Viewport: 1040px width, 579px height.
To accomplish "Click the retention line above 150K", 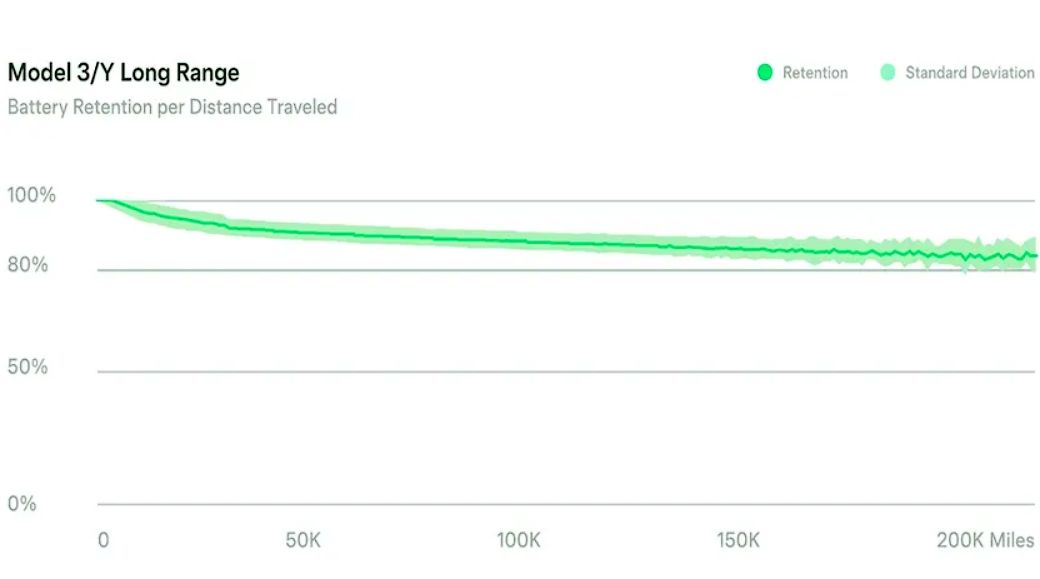I will click(738, 249).
